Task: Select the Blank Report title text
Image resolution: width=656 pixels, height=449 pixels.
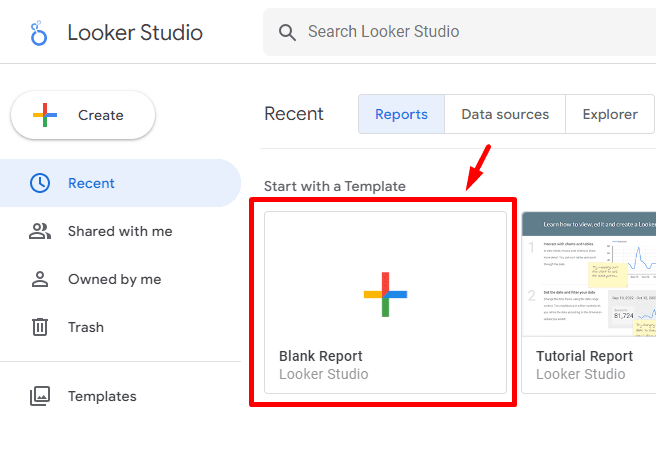Action: click(x=320, y=356)
